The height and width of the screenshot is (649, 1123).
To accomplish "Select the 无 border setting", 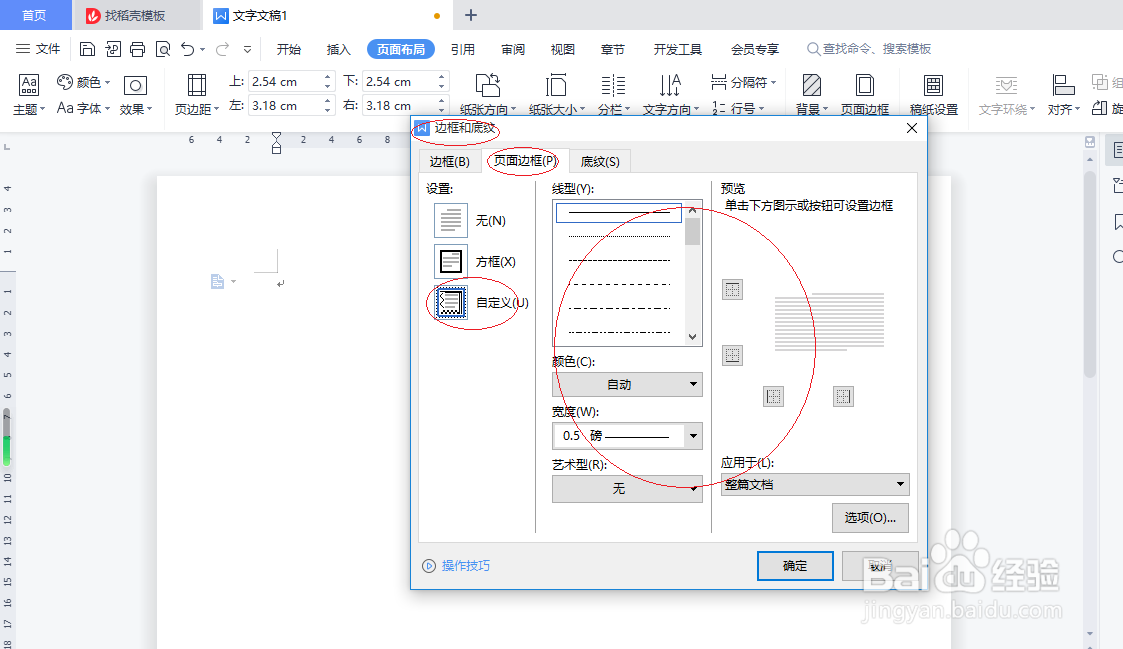I will tap(450, 220).
